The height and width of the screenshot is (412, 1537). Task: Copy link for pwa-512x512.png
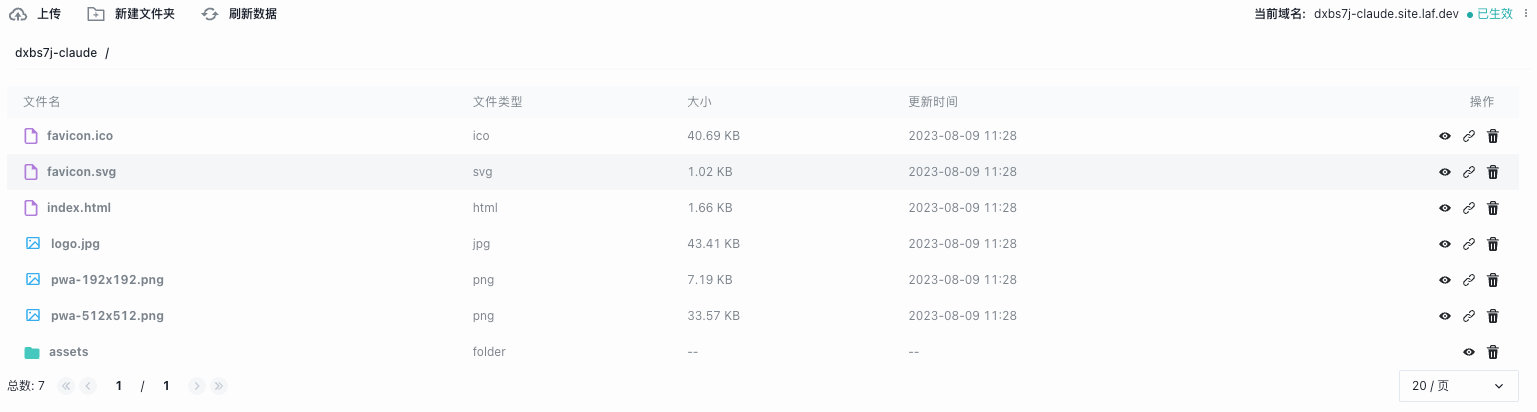point(1469,316)
